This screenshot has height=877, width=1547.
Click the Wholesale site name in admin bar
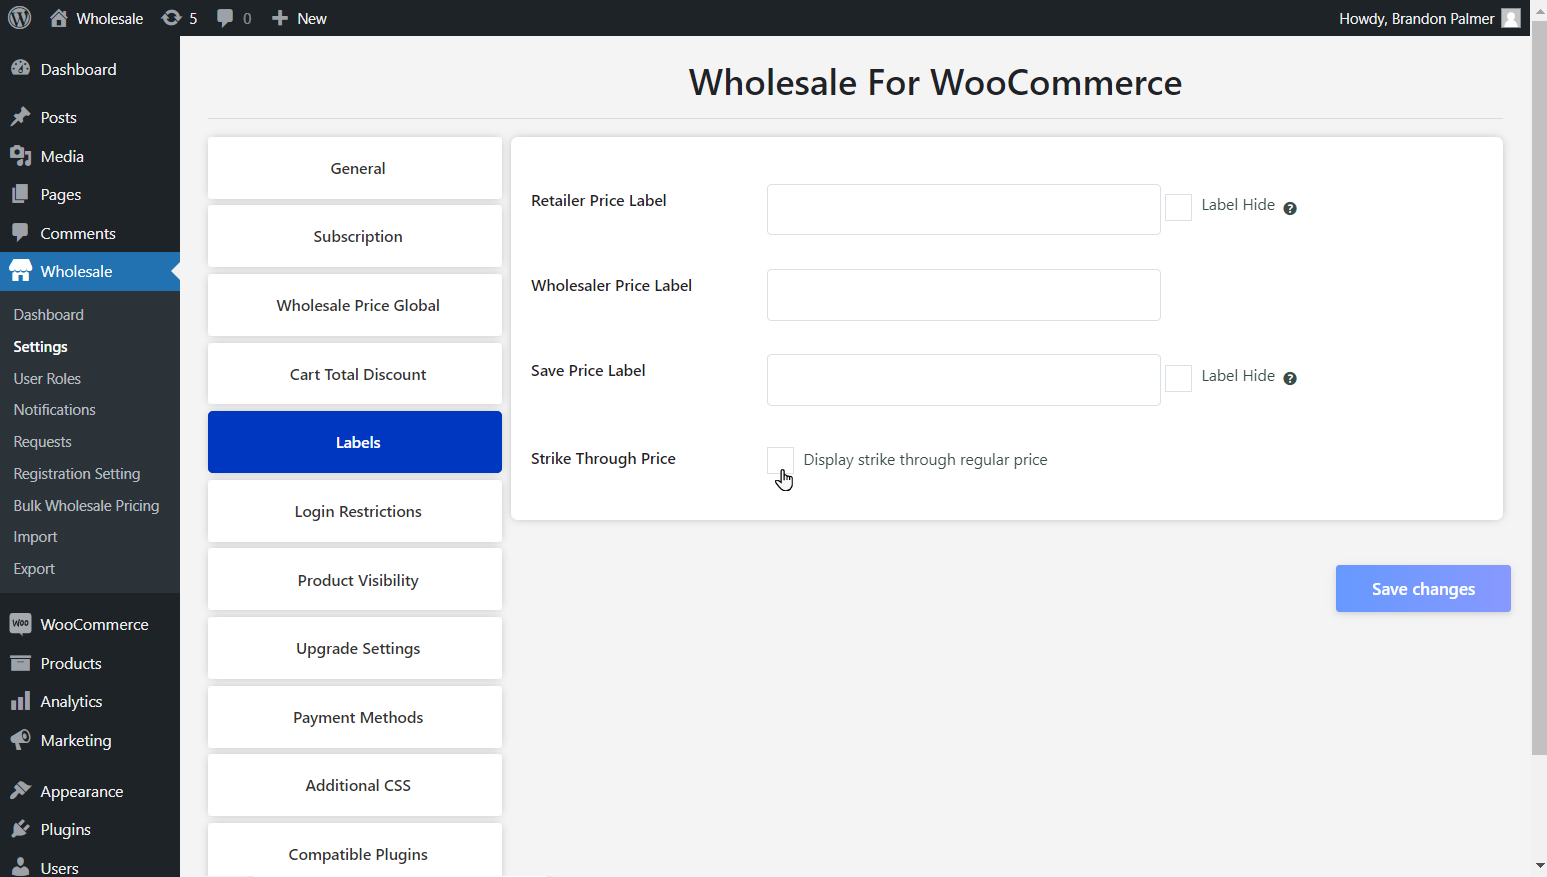click(x=110, y=18)
